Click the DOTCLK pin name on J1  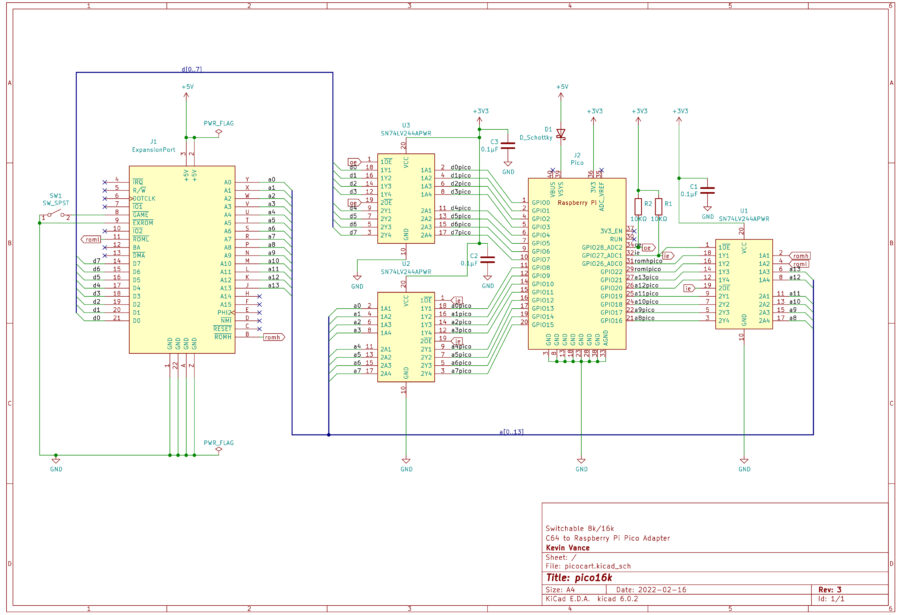pyautogui.click(x=143, y=198)
